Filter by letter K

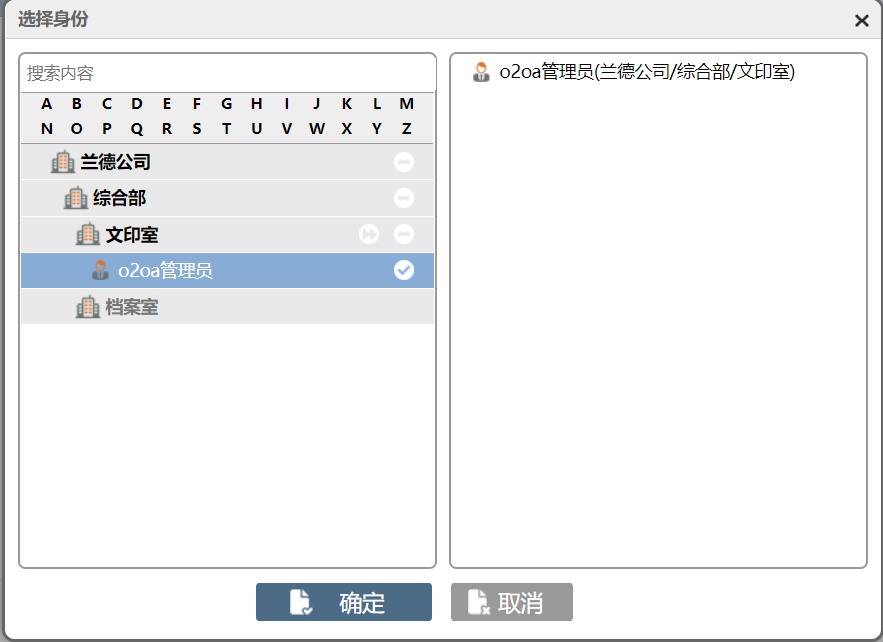tap(347, 104)
